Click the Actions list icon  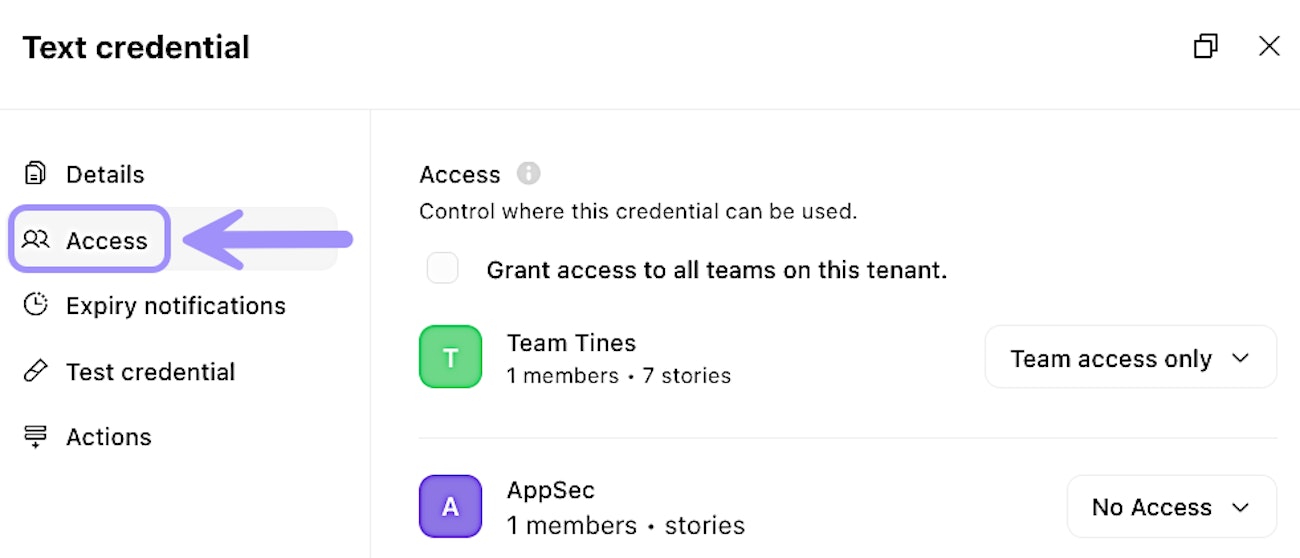tap(36, 437)
